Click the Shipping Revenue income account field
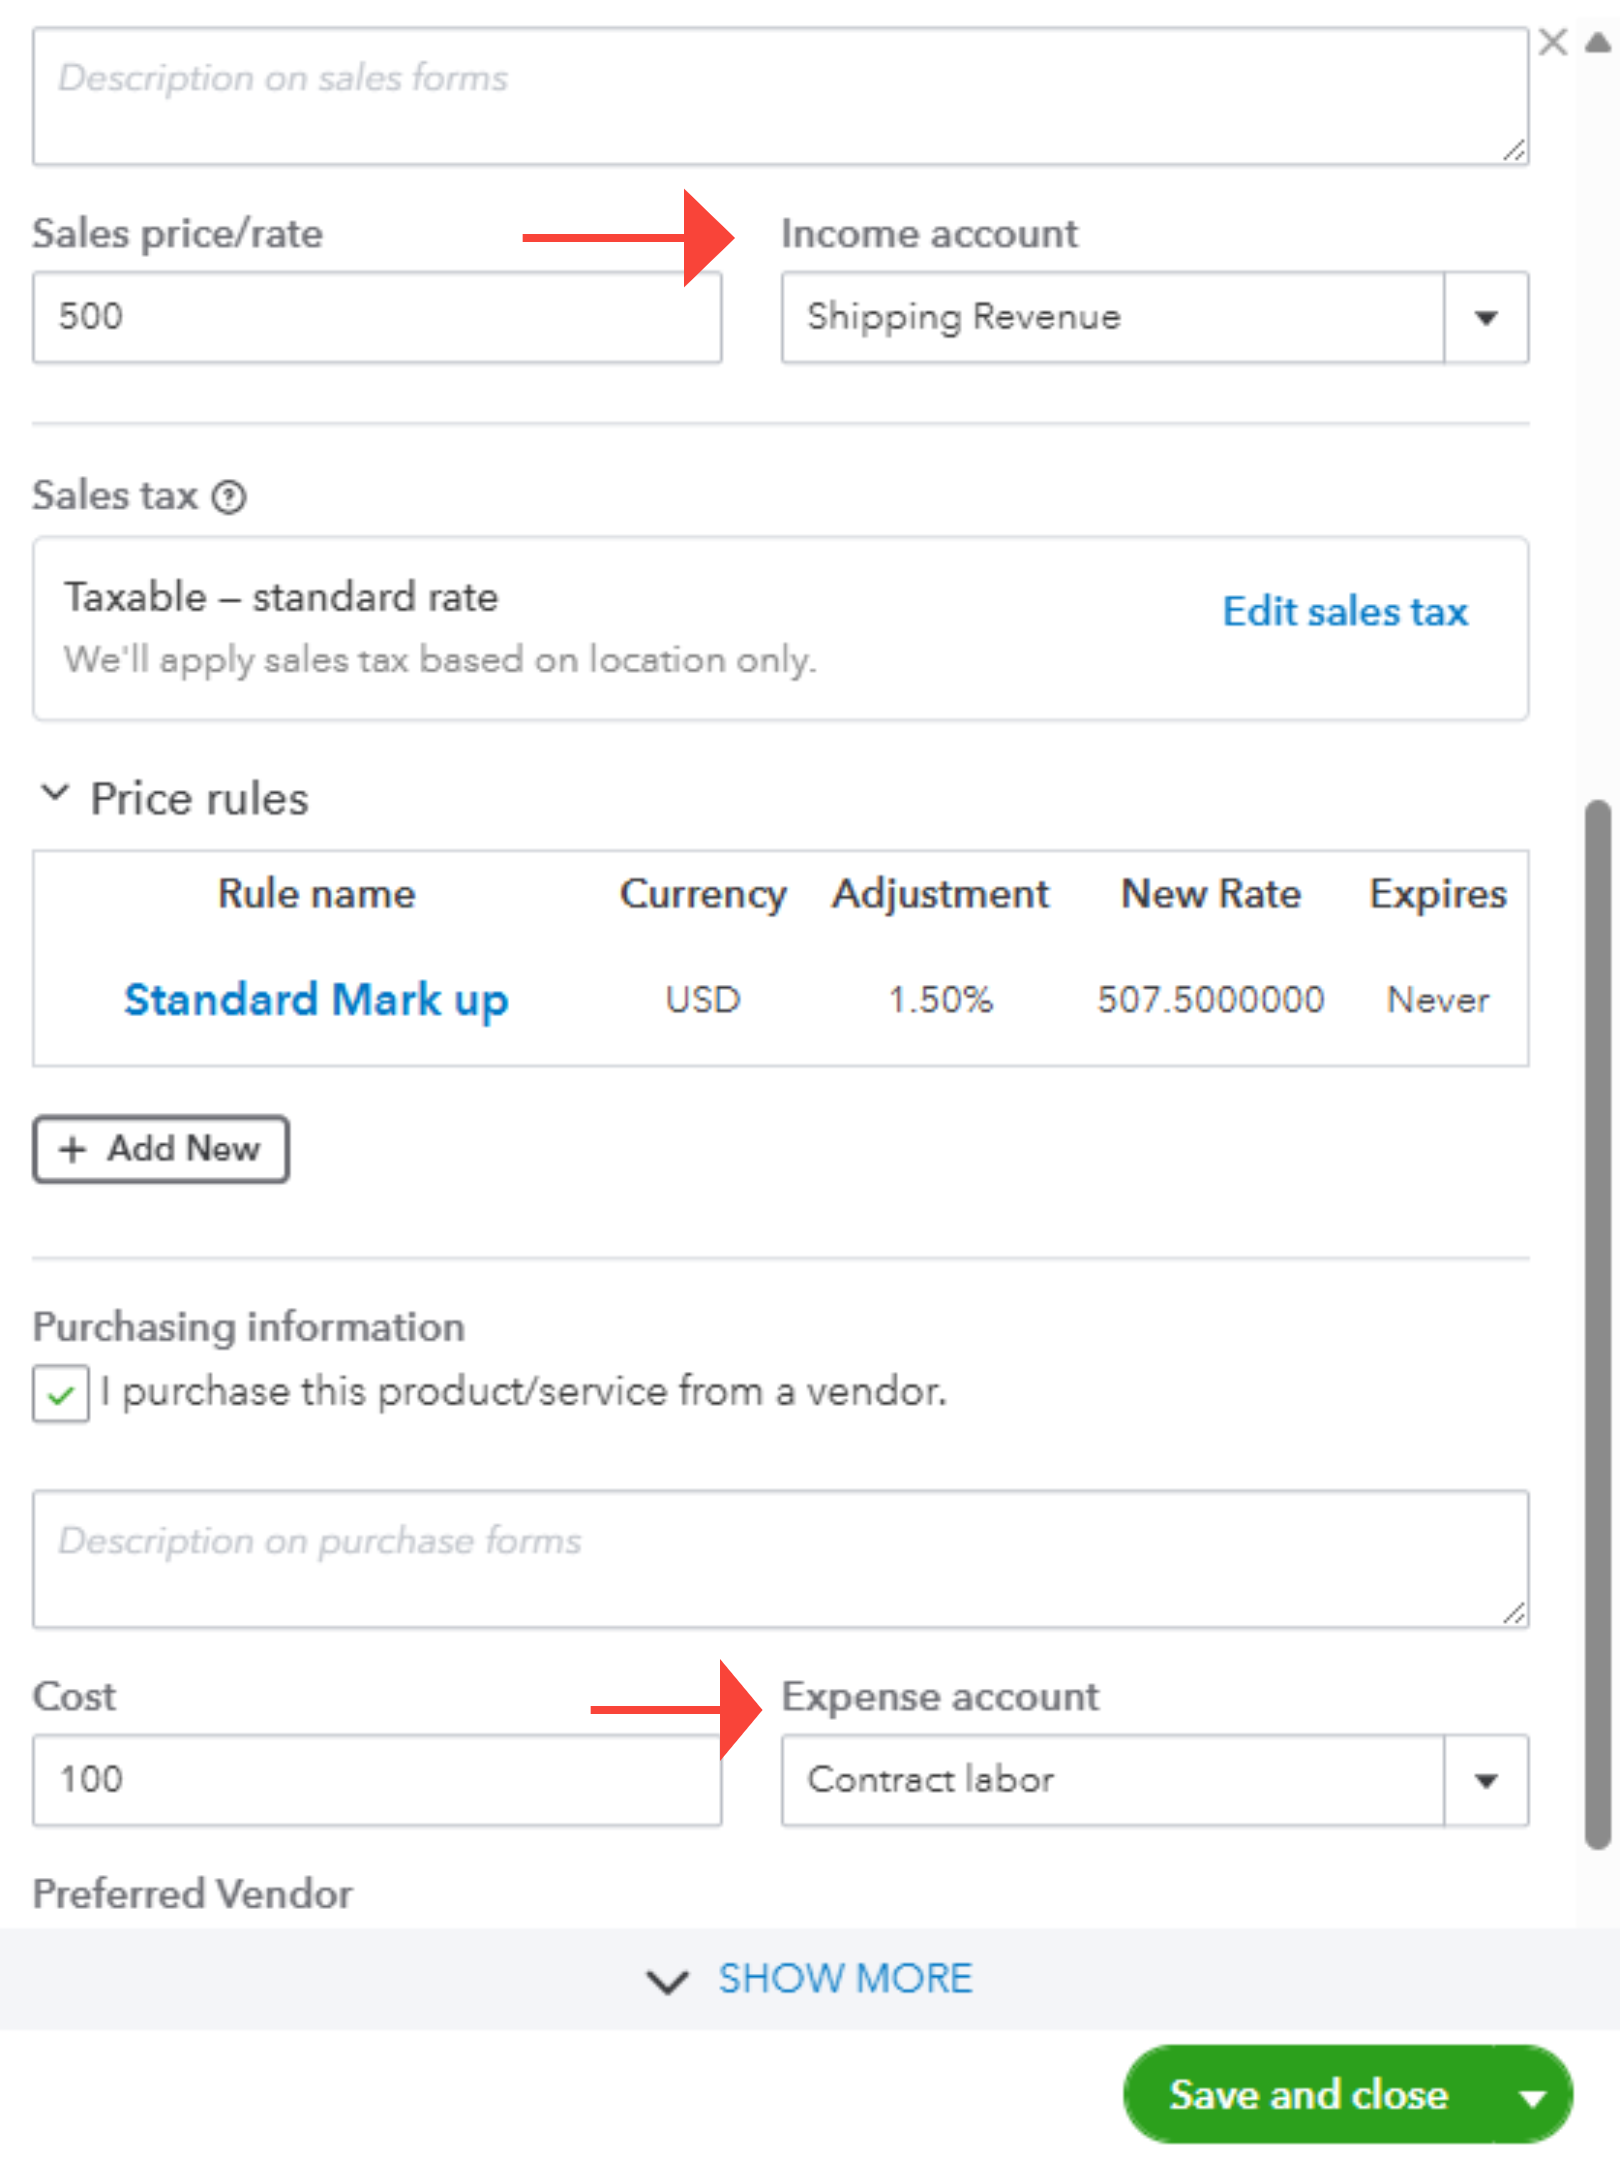 click(1112, 318)
